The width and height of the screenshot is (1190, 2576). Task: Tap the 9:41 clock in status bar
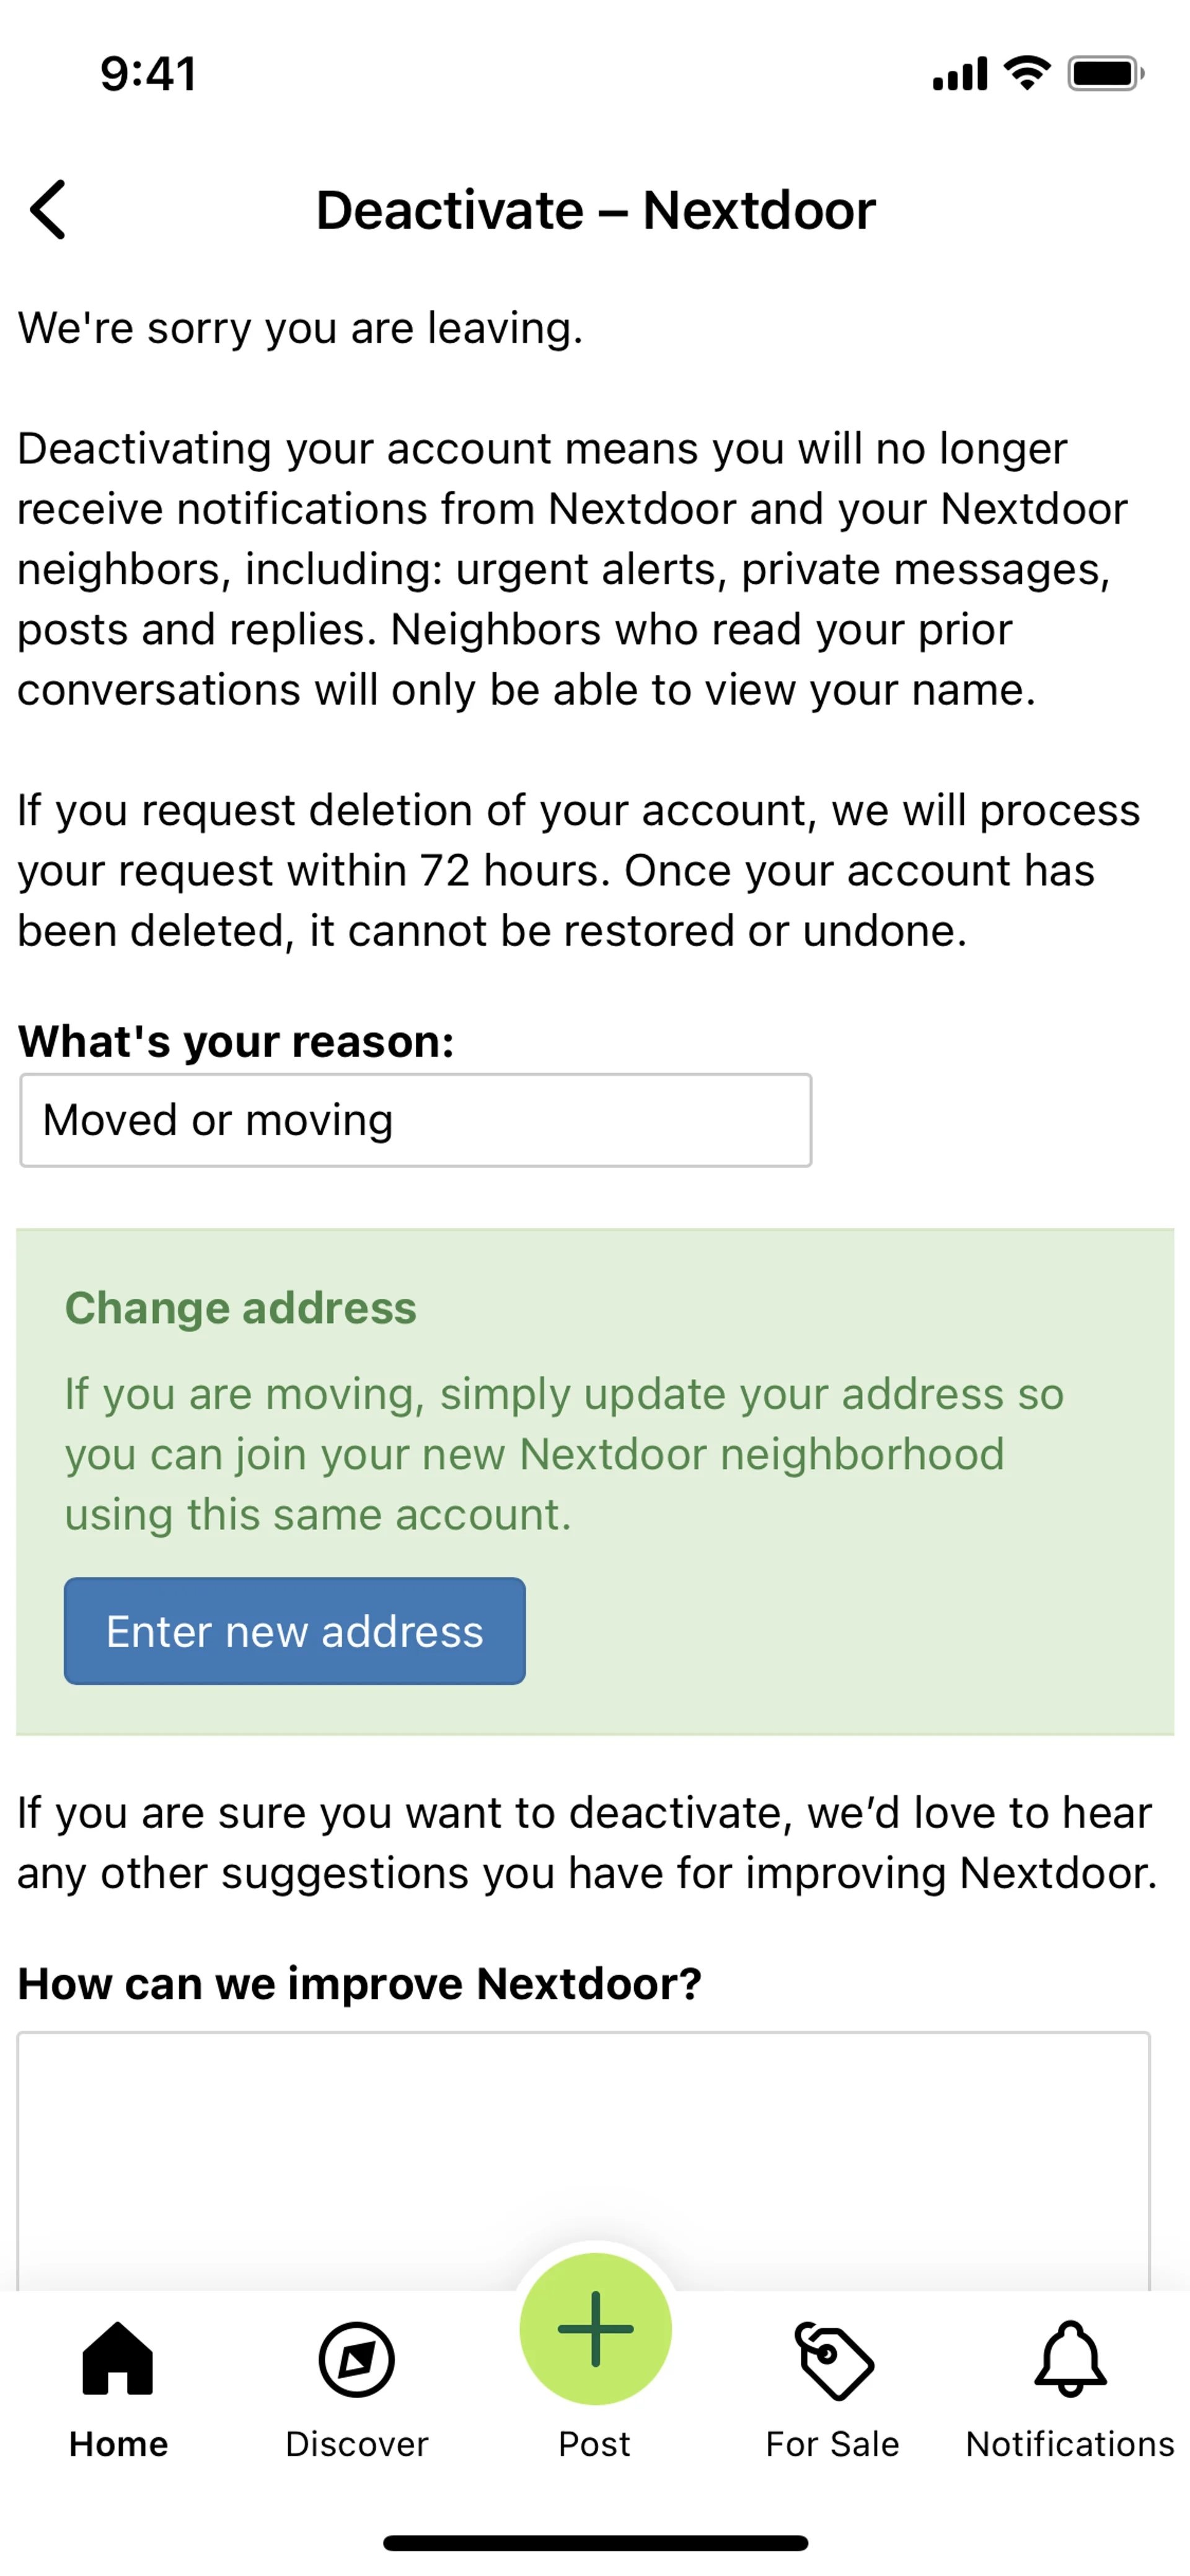148,74
